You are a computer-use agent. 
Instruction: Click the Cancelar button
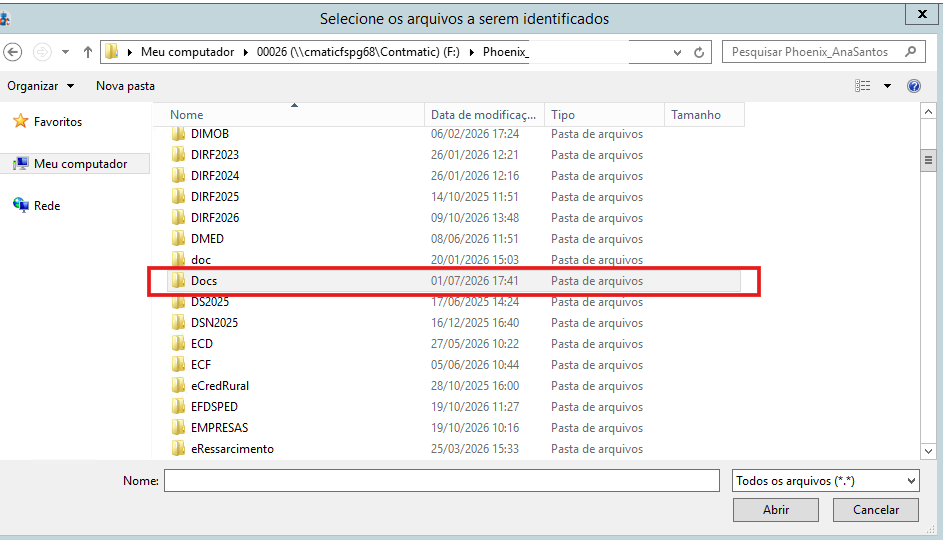click(876, 510)
